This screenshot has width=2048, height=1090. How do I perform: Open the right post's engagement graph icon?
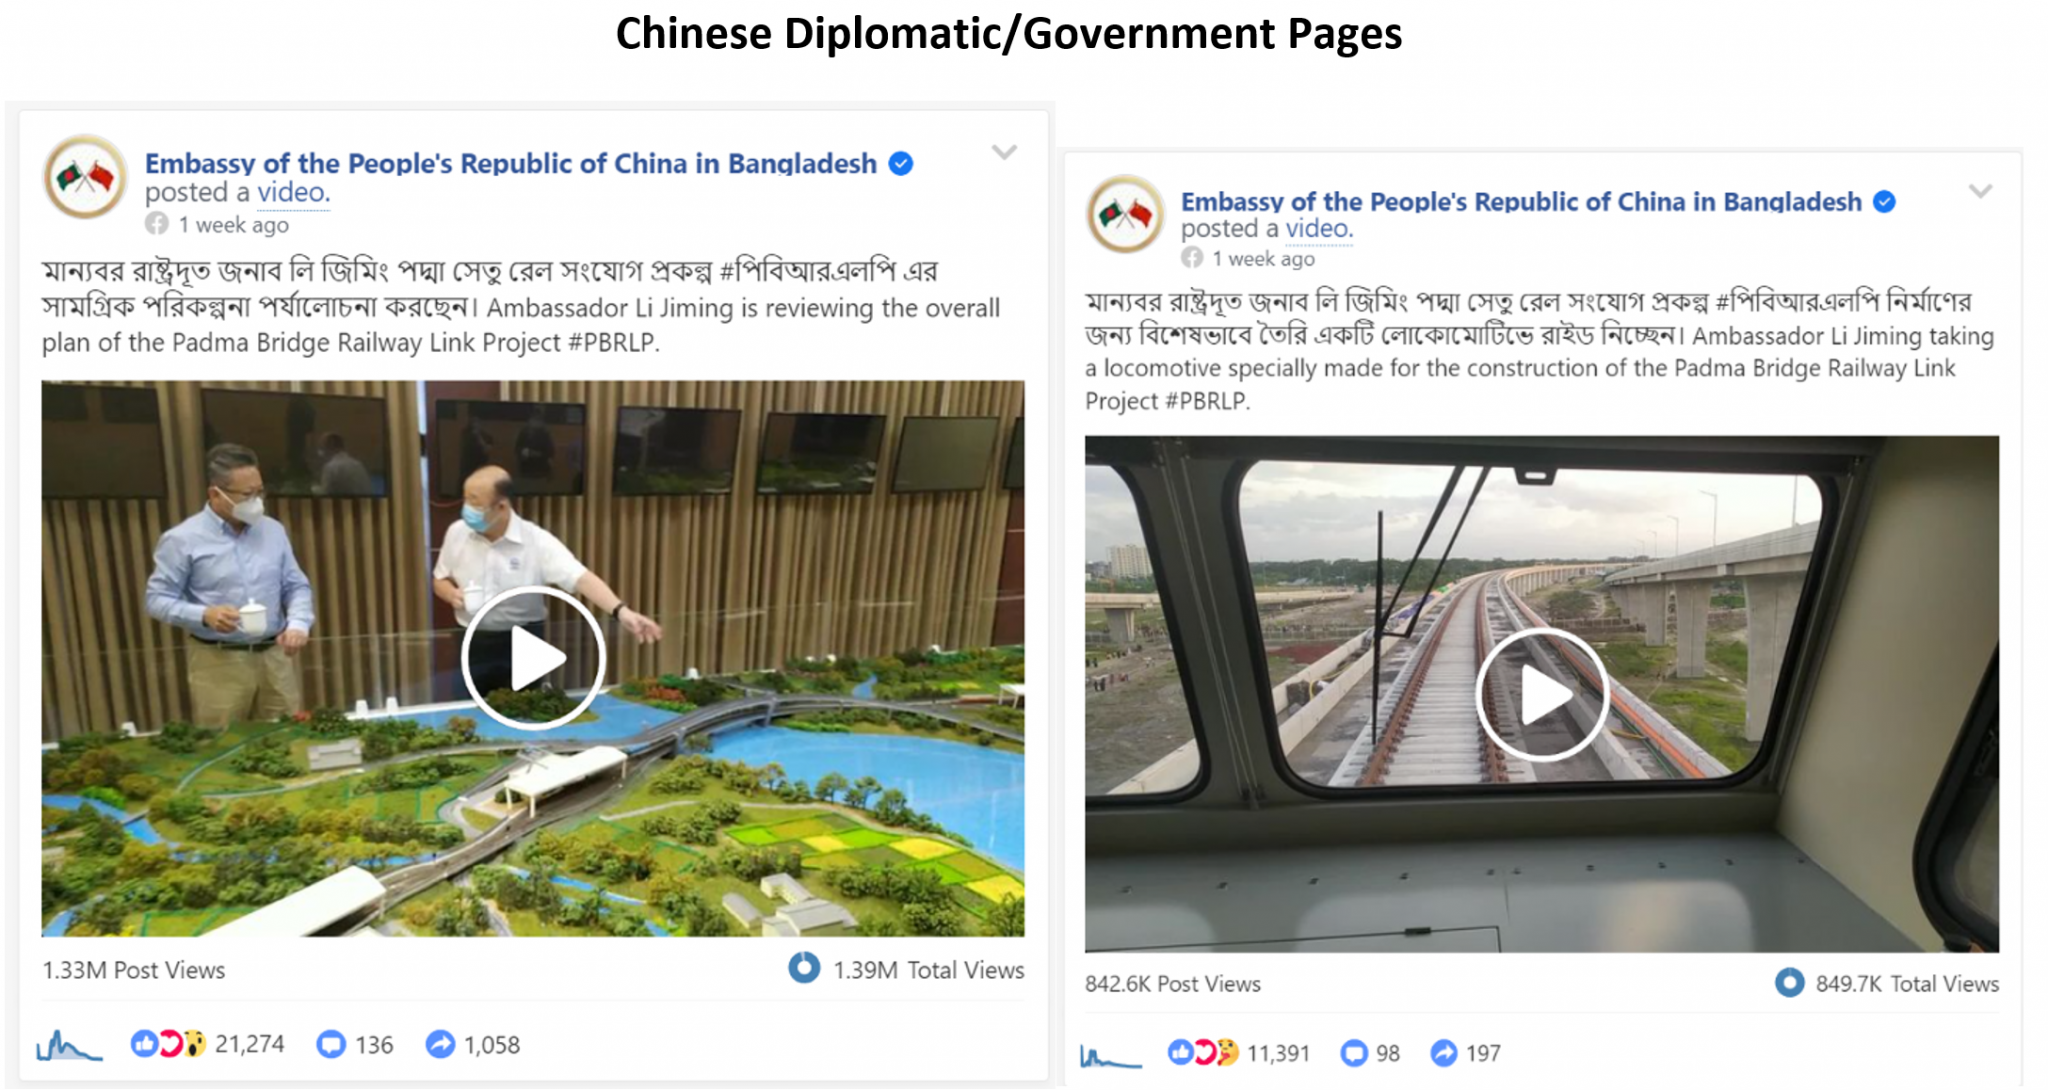coord(1111,1056)
